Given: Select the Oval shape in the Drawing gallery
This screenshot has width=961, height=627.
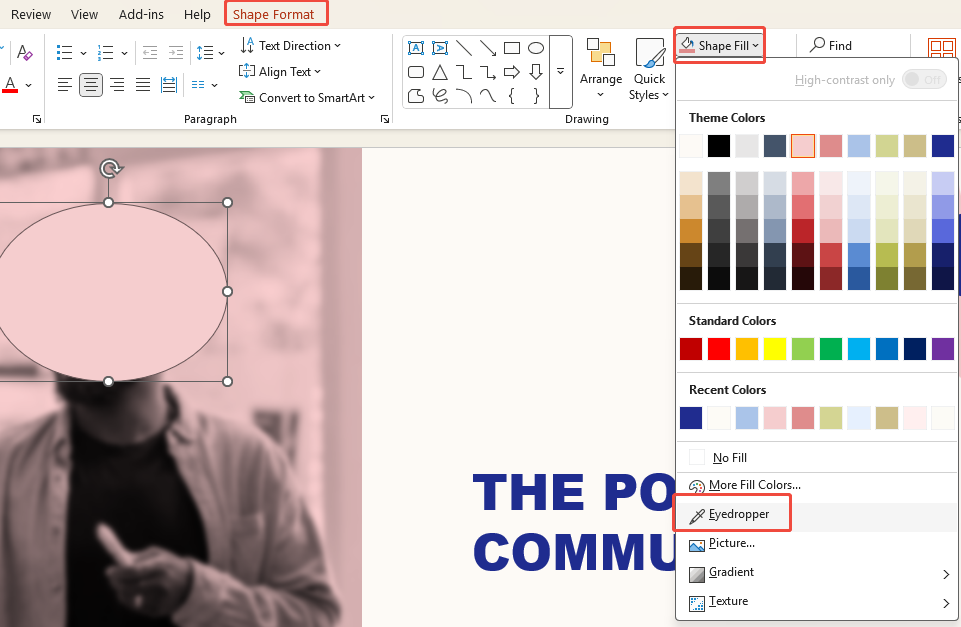Looking at the screenshot, I should 536,48.
